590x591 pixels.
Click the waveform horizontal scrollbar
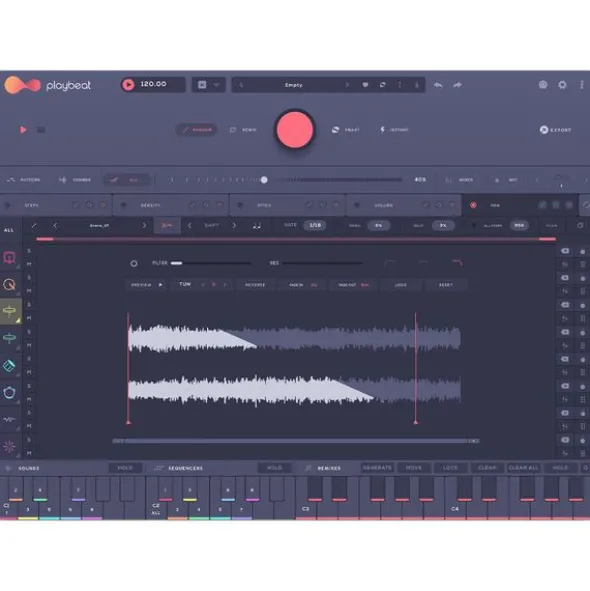[296, 441]
